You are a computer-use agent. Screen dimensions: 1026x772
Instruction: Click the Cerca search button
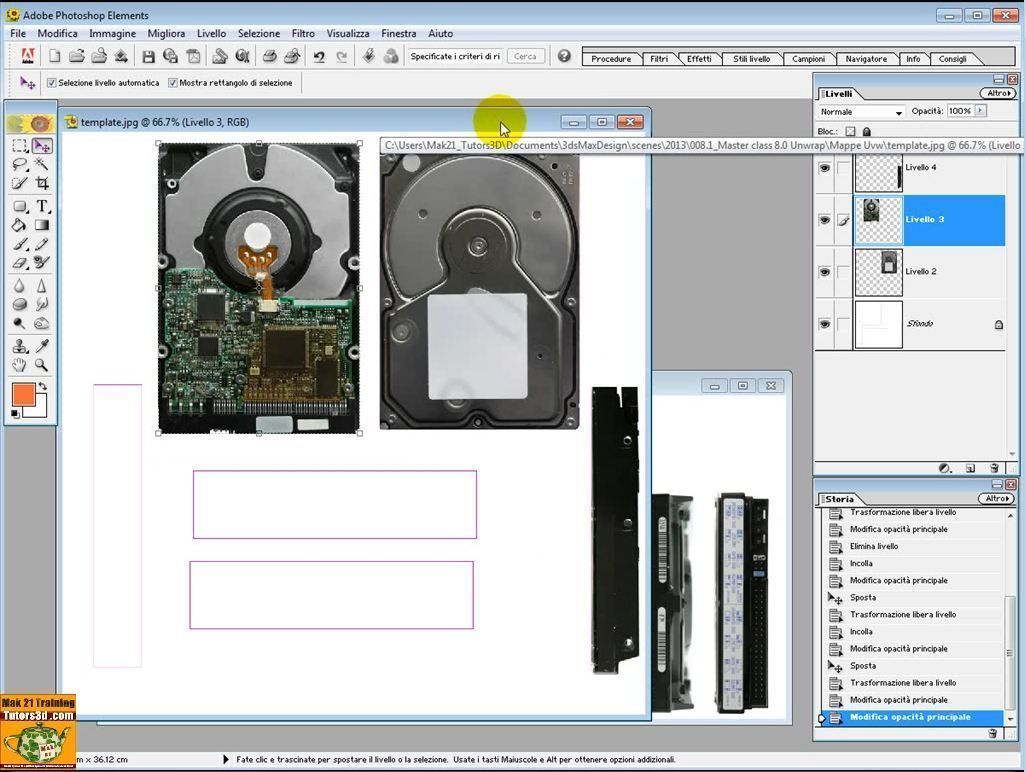(x=525, y=56)
